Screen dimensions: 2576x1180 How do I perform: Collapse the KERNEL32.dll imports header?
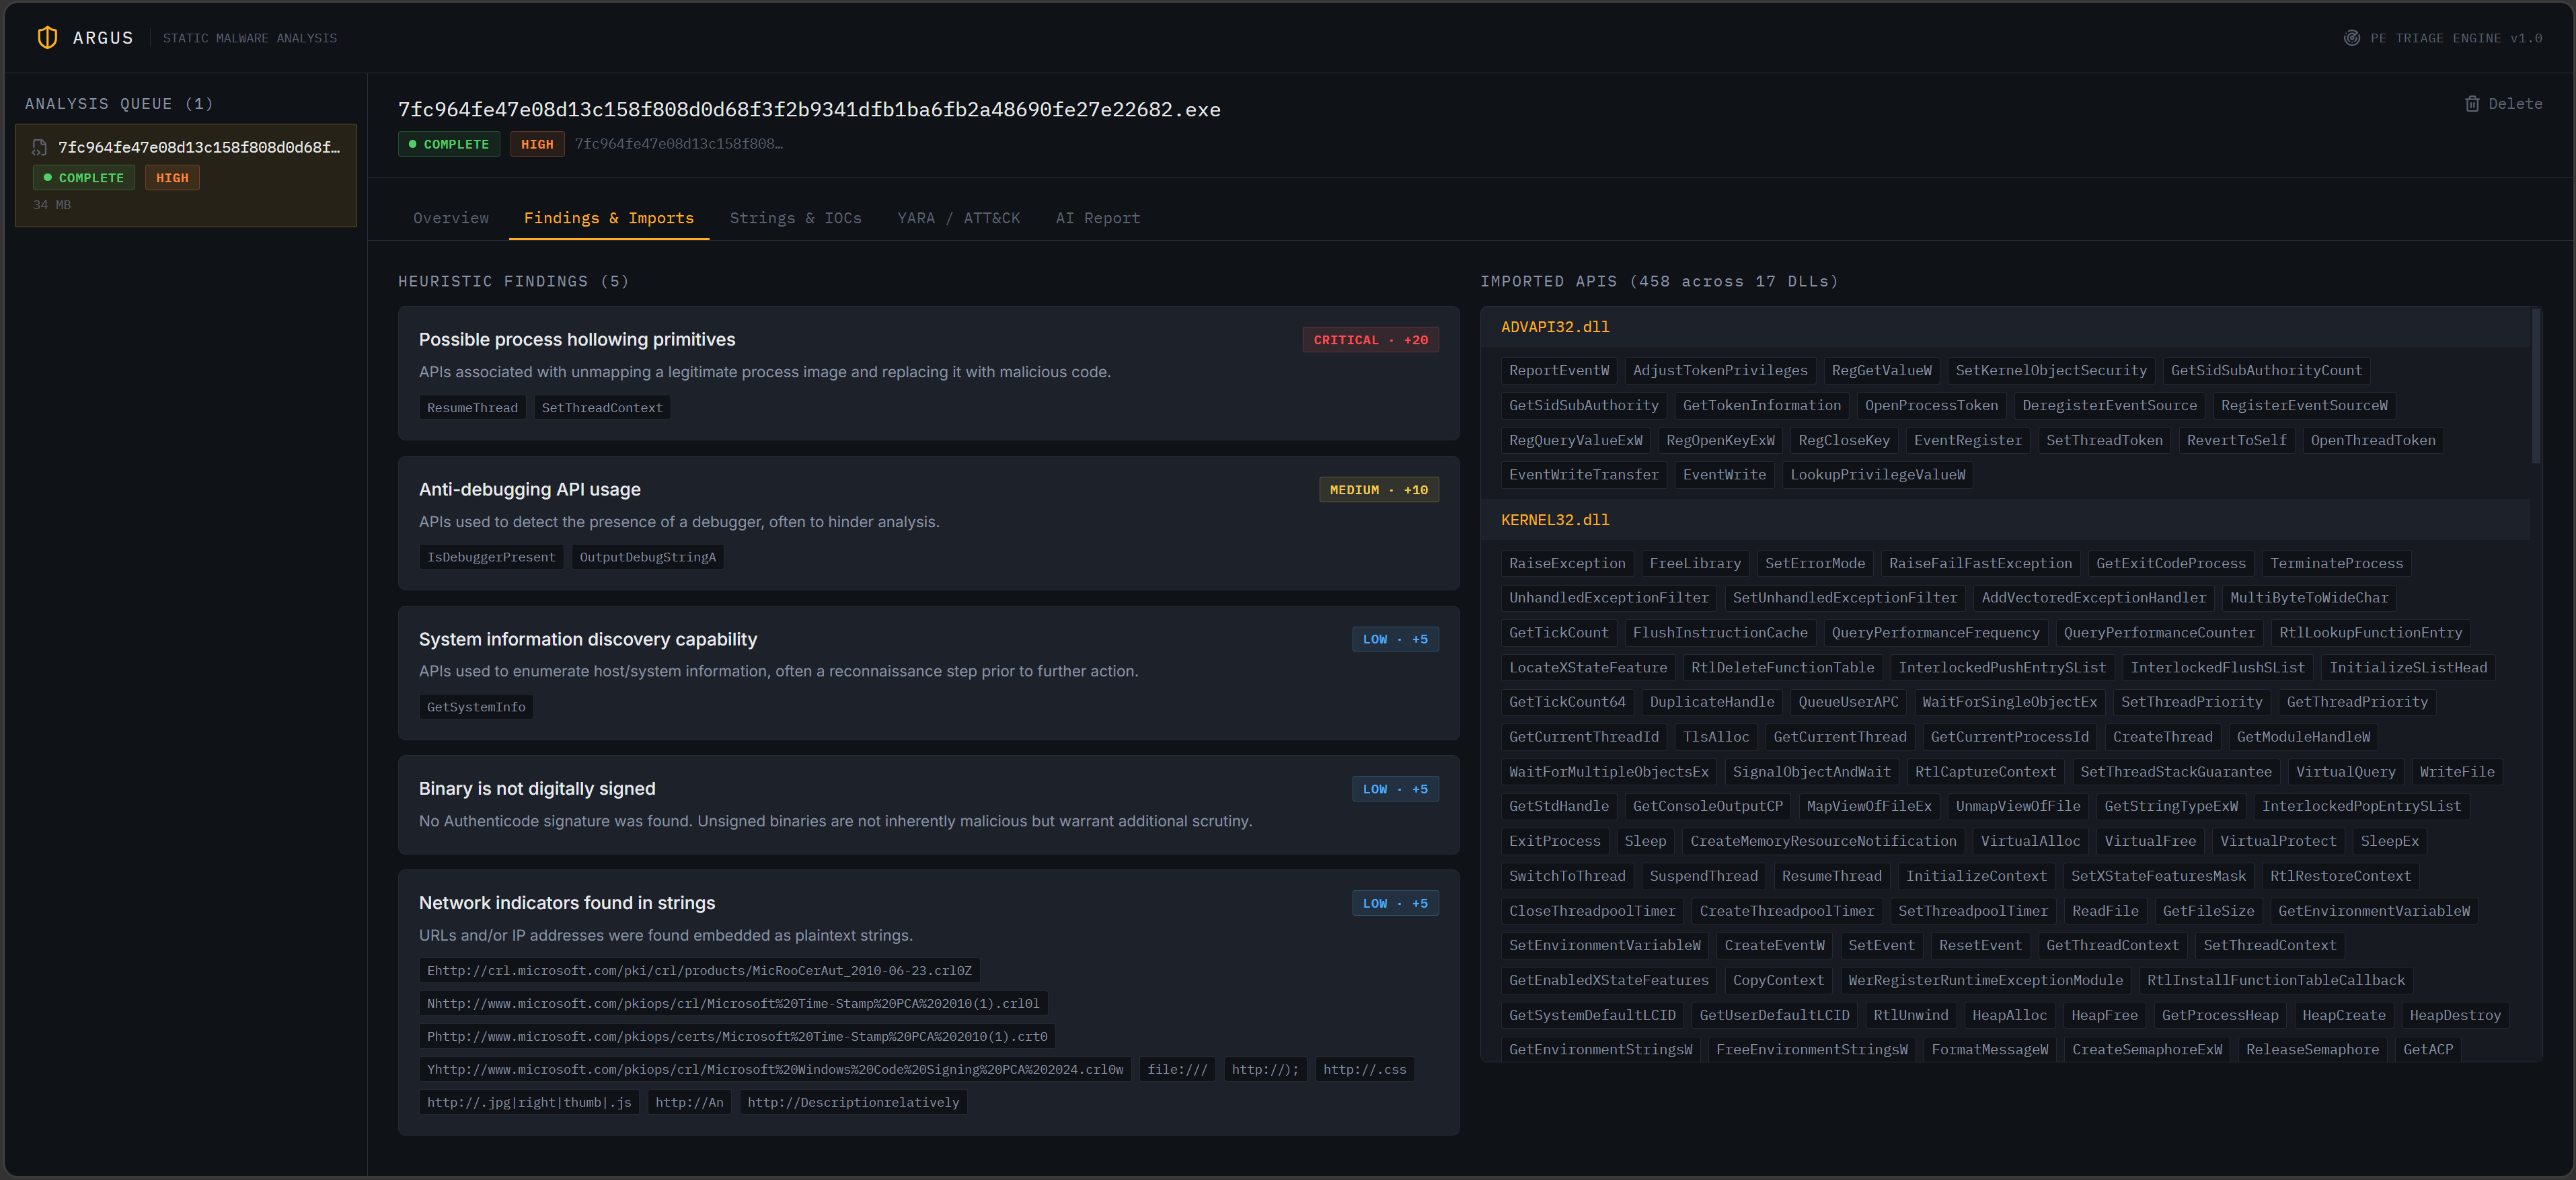click(x=2005, y=520)
